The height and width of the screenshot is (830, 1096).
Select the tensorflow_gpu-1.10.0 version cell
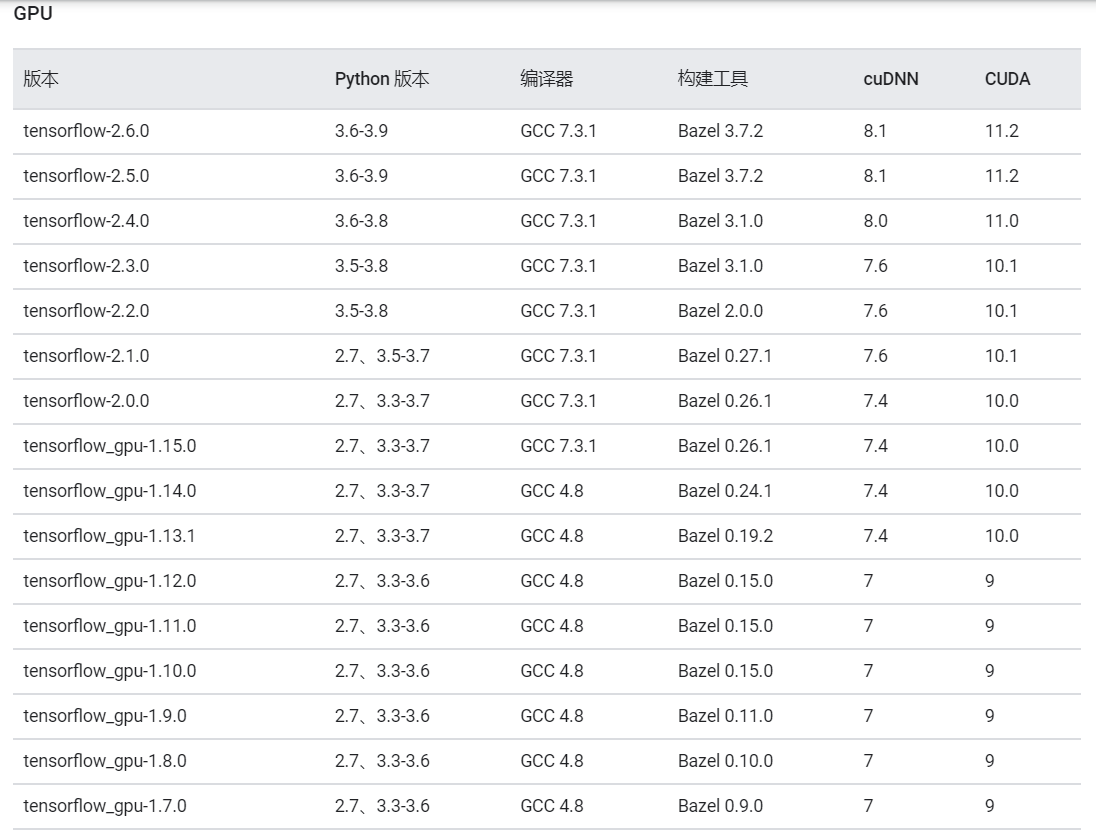tap(110, 671)
